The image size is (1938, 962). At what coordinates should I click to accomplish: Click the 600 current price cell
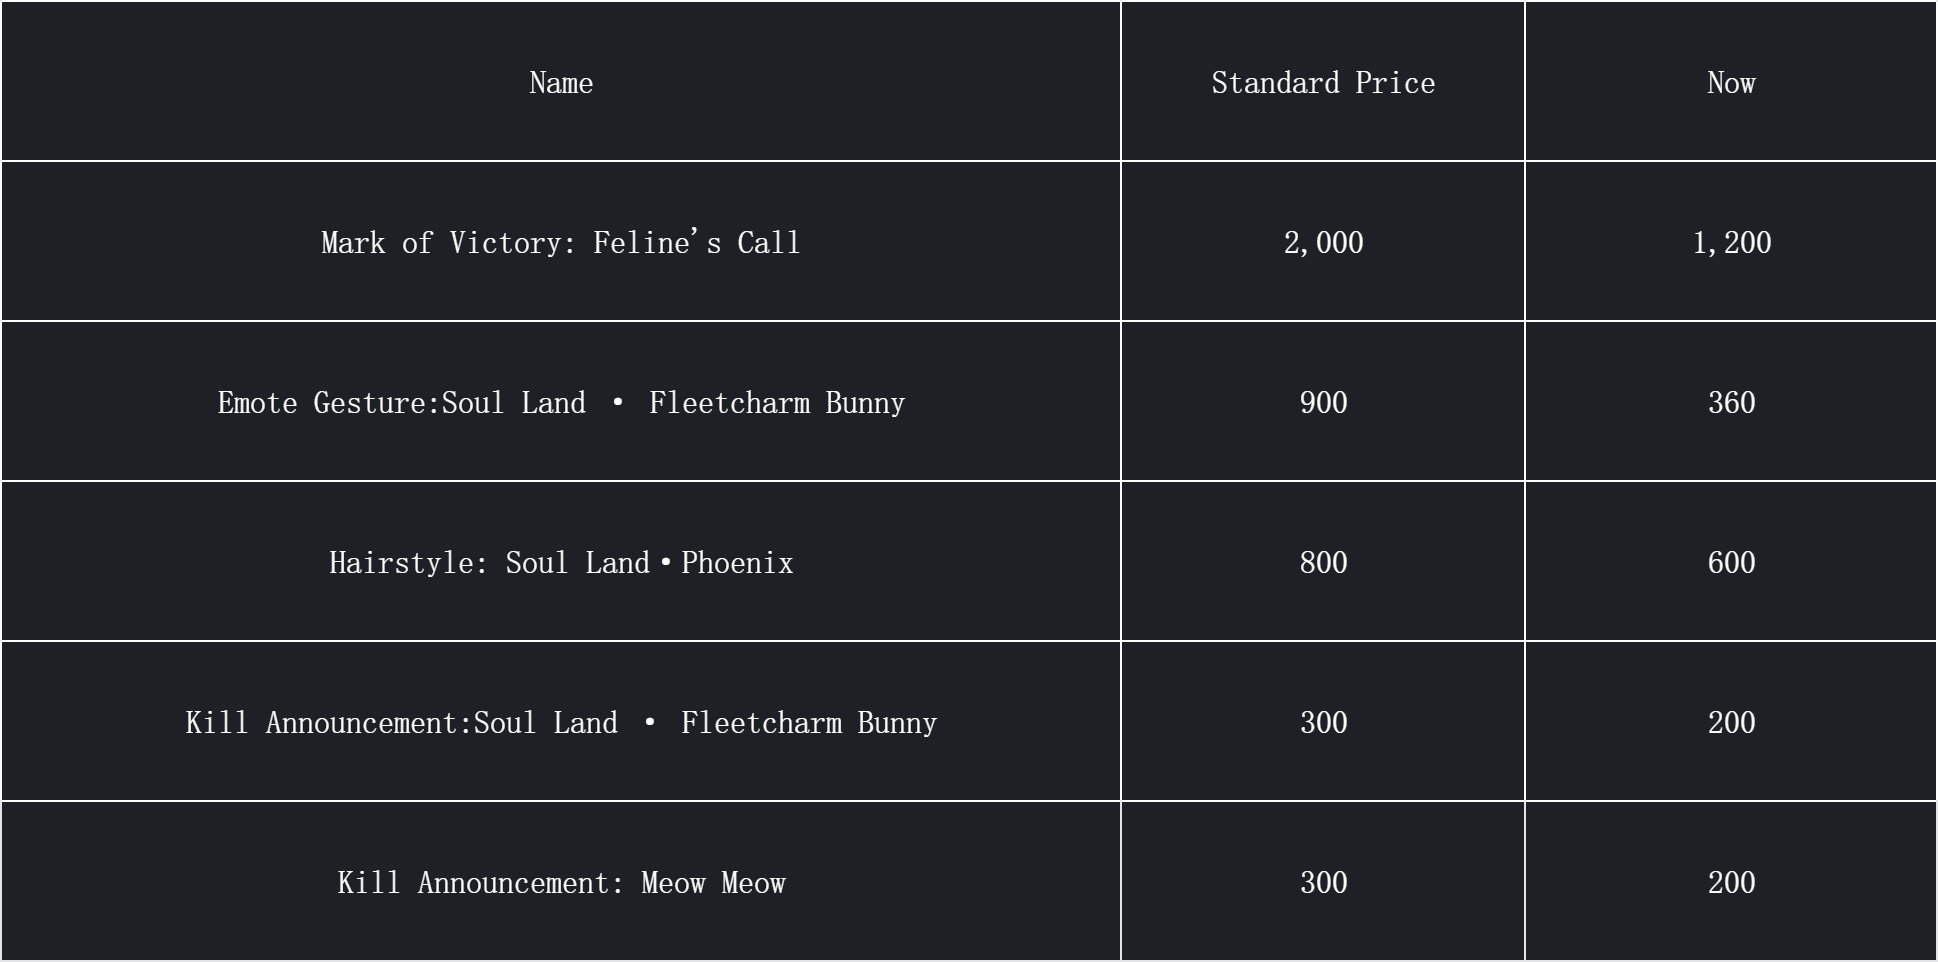pyautogui.click(x=1730, y=563)
